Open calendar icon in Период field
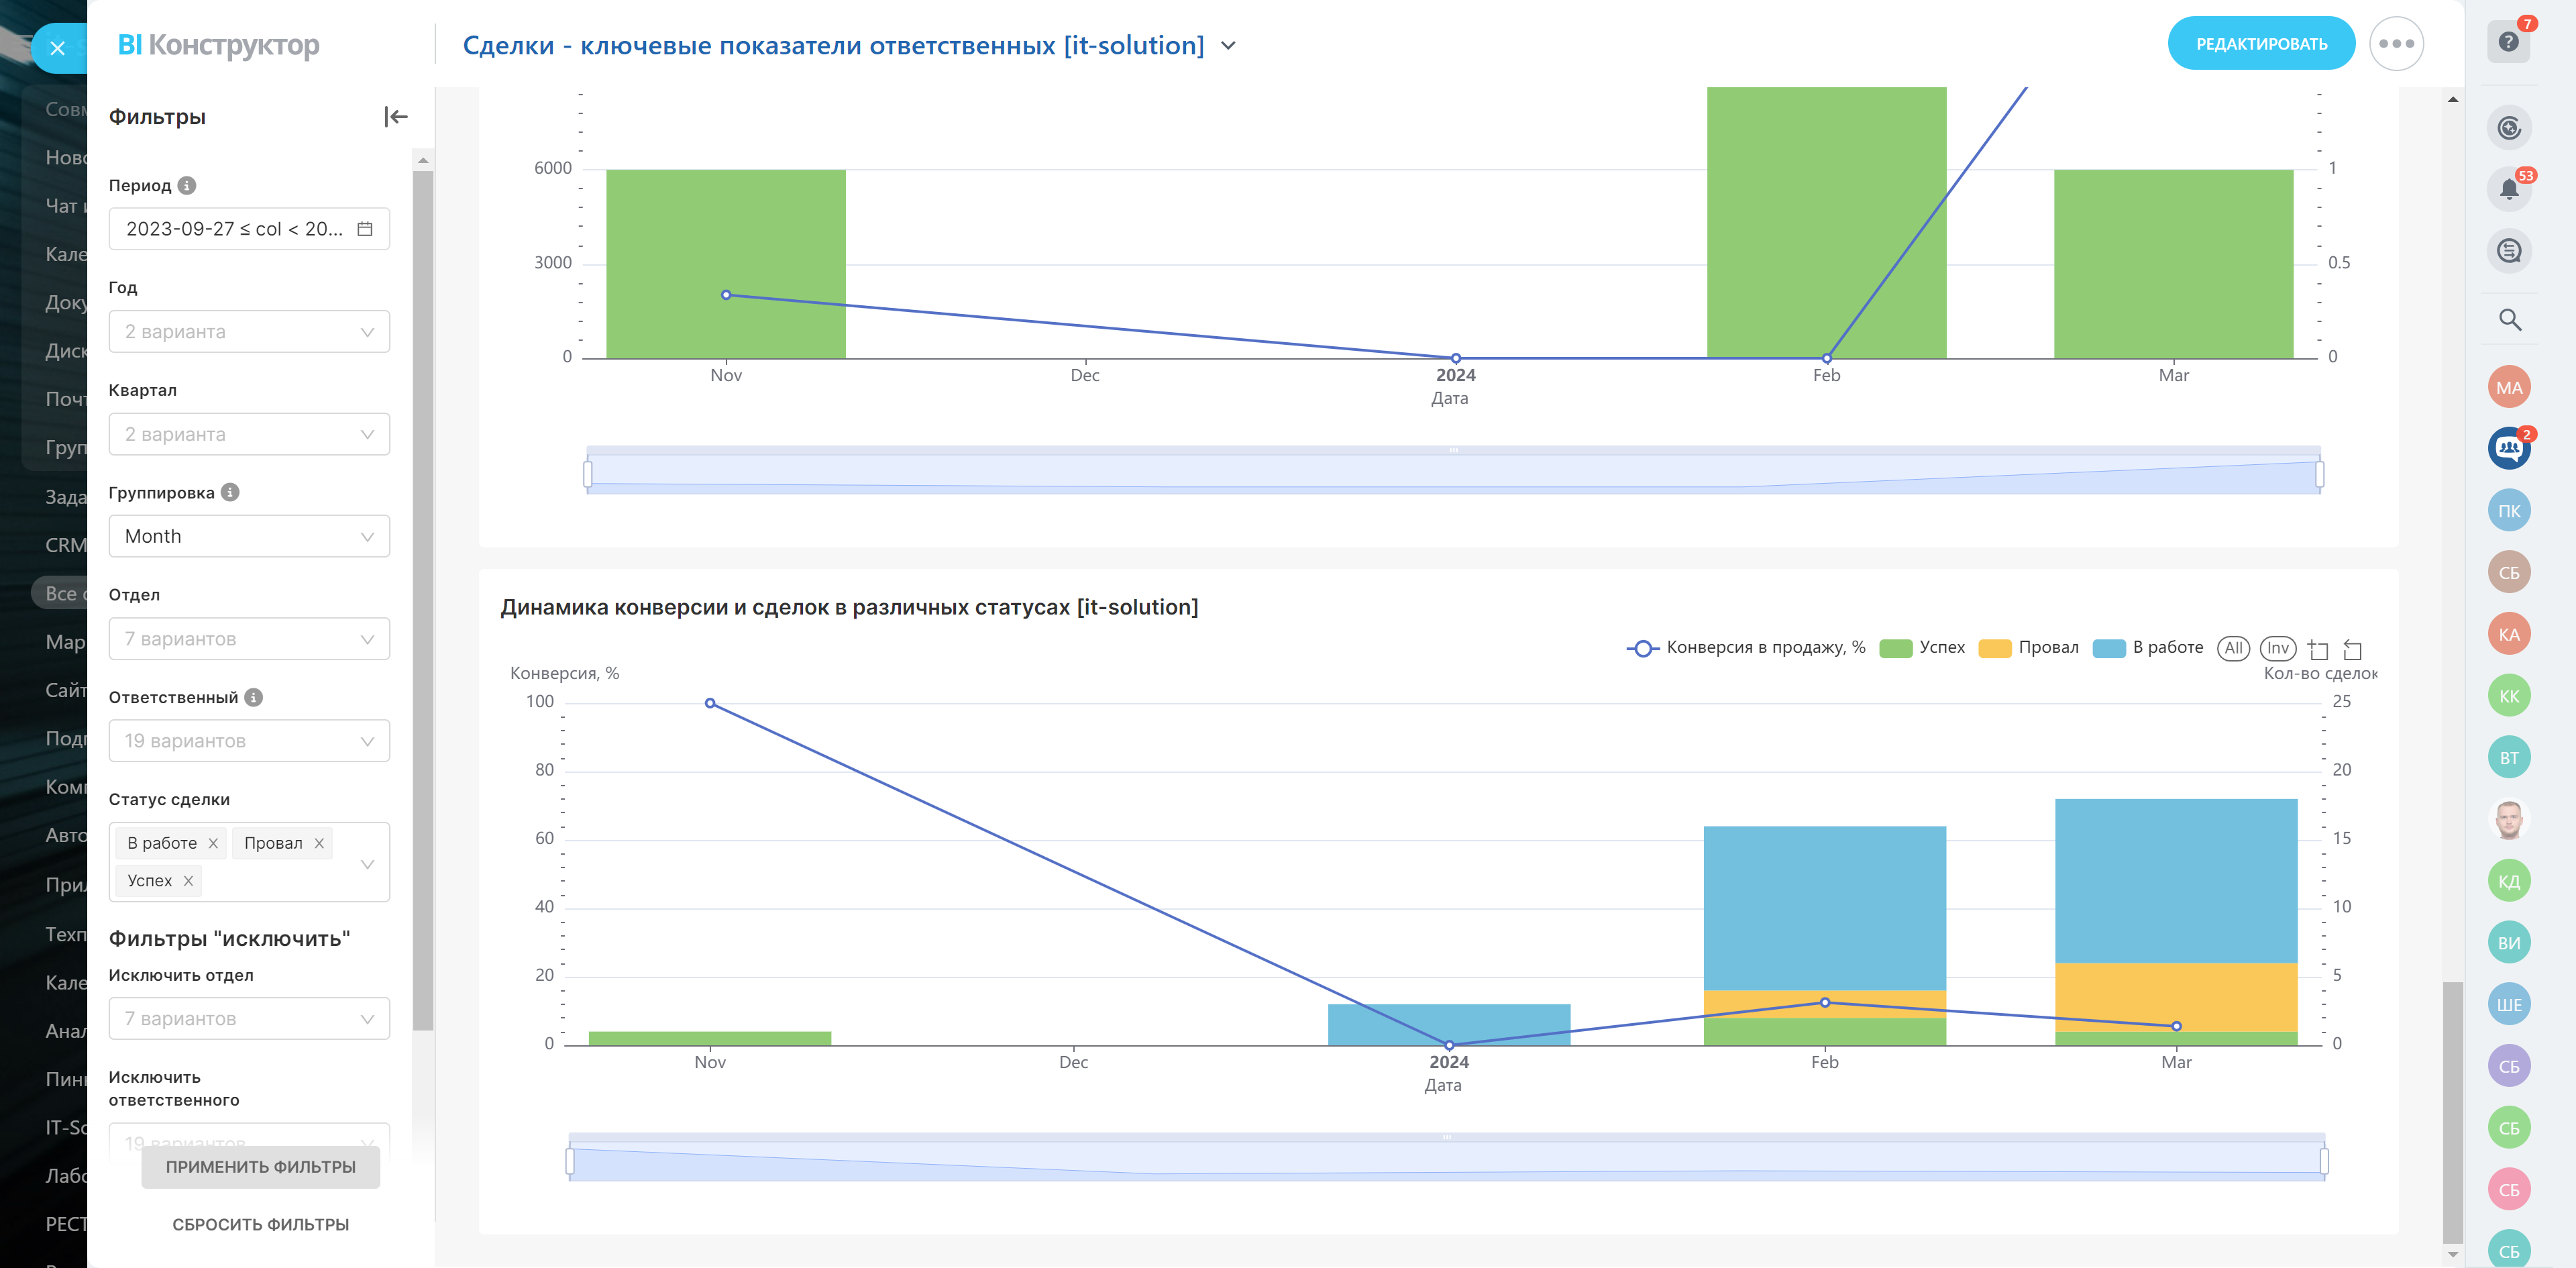 coord(365,229)
